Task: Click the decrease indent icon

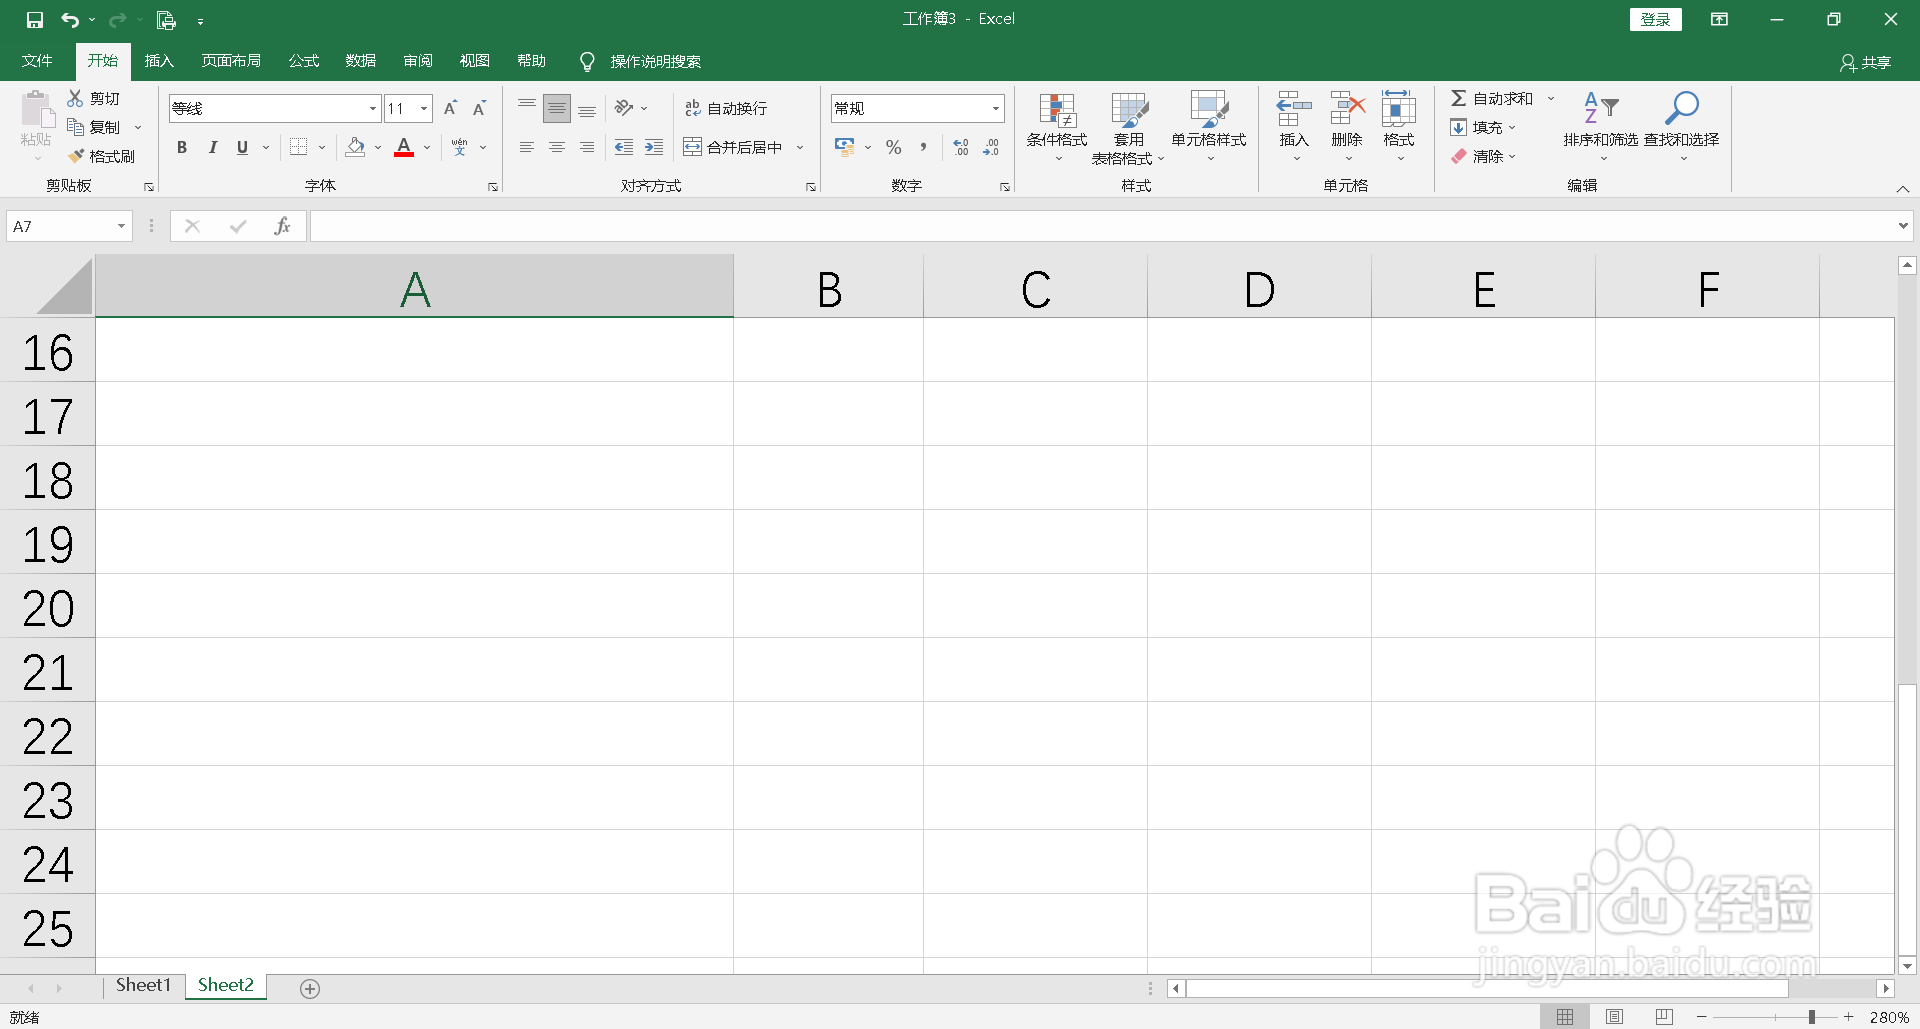Action: point(624,147)
